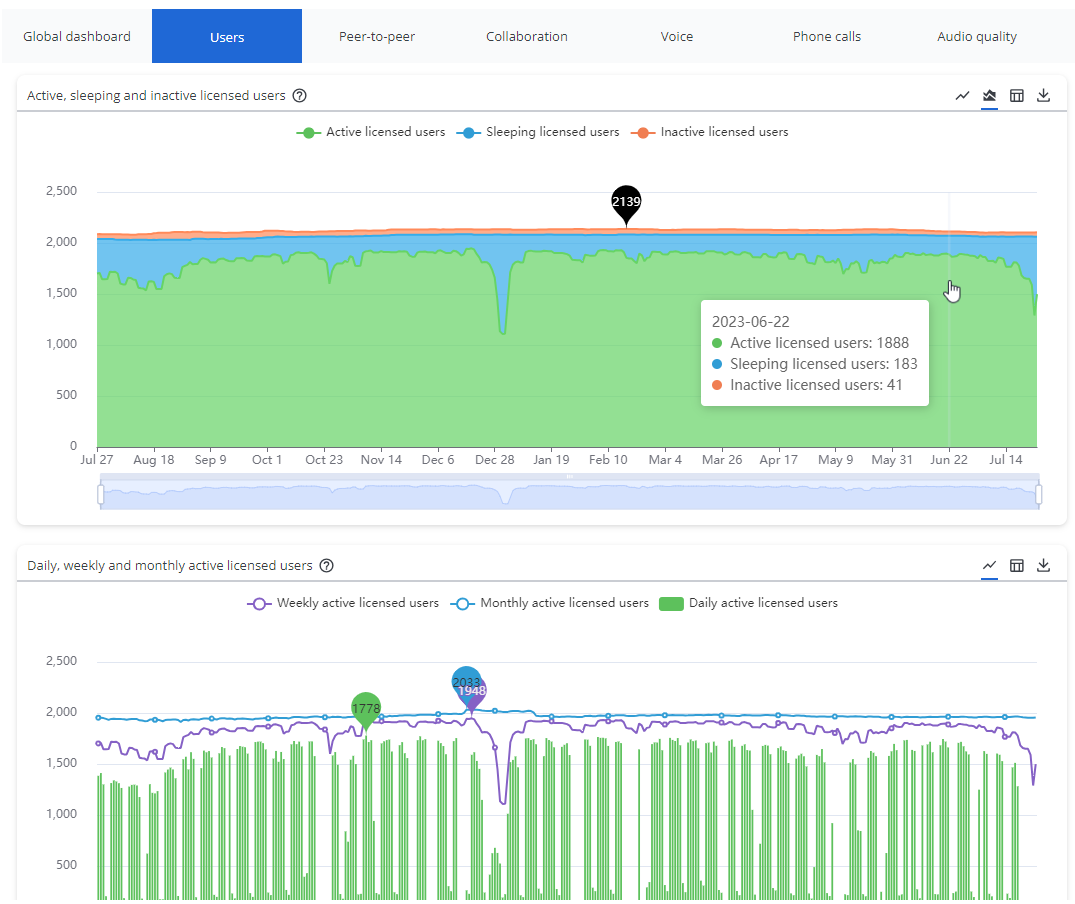The height and width of the screenshot is (904, 1075).
Task: Click the "Daily, weekly and monthly active licensed users" title
Action: [x=170, y=565]
